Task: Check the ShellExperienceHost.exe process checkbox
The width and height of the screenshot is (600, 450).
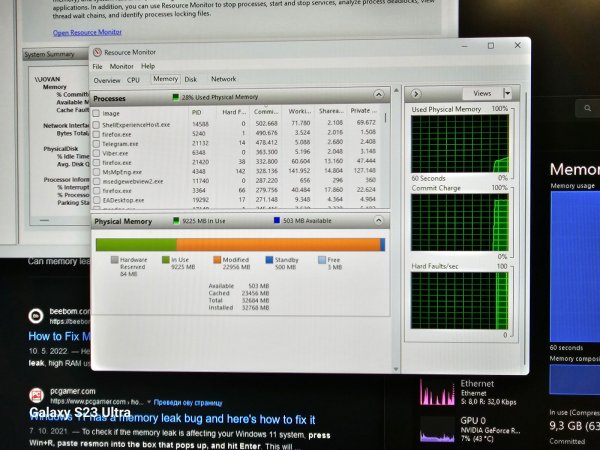Action: (96, 125)
